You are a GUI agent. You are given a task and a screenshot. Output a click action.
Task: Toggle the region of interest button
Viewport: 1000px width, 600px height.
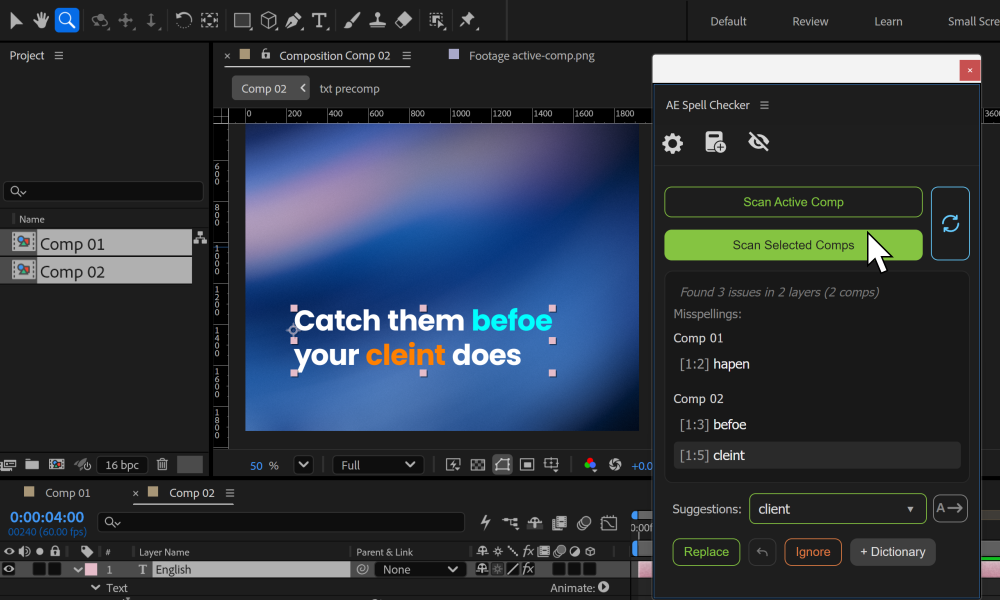[x=527, y=465]
